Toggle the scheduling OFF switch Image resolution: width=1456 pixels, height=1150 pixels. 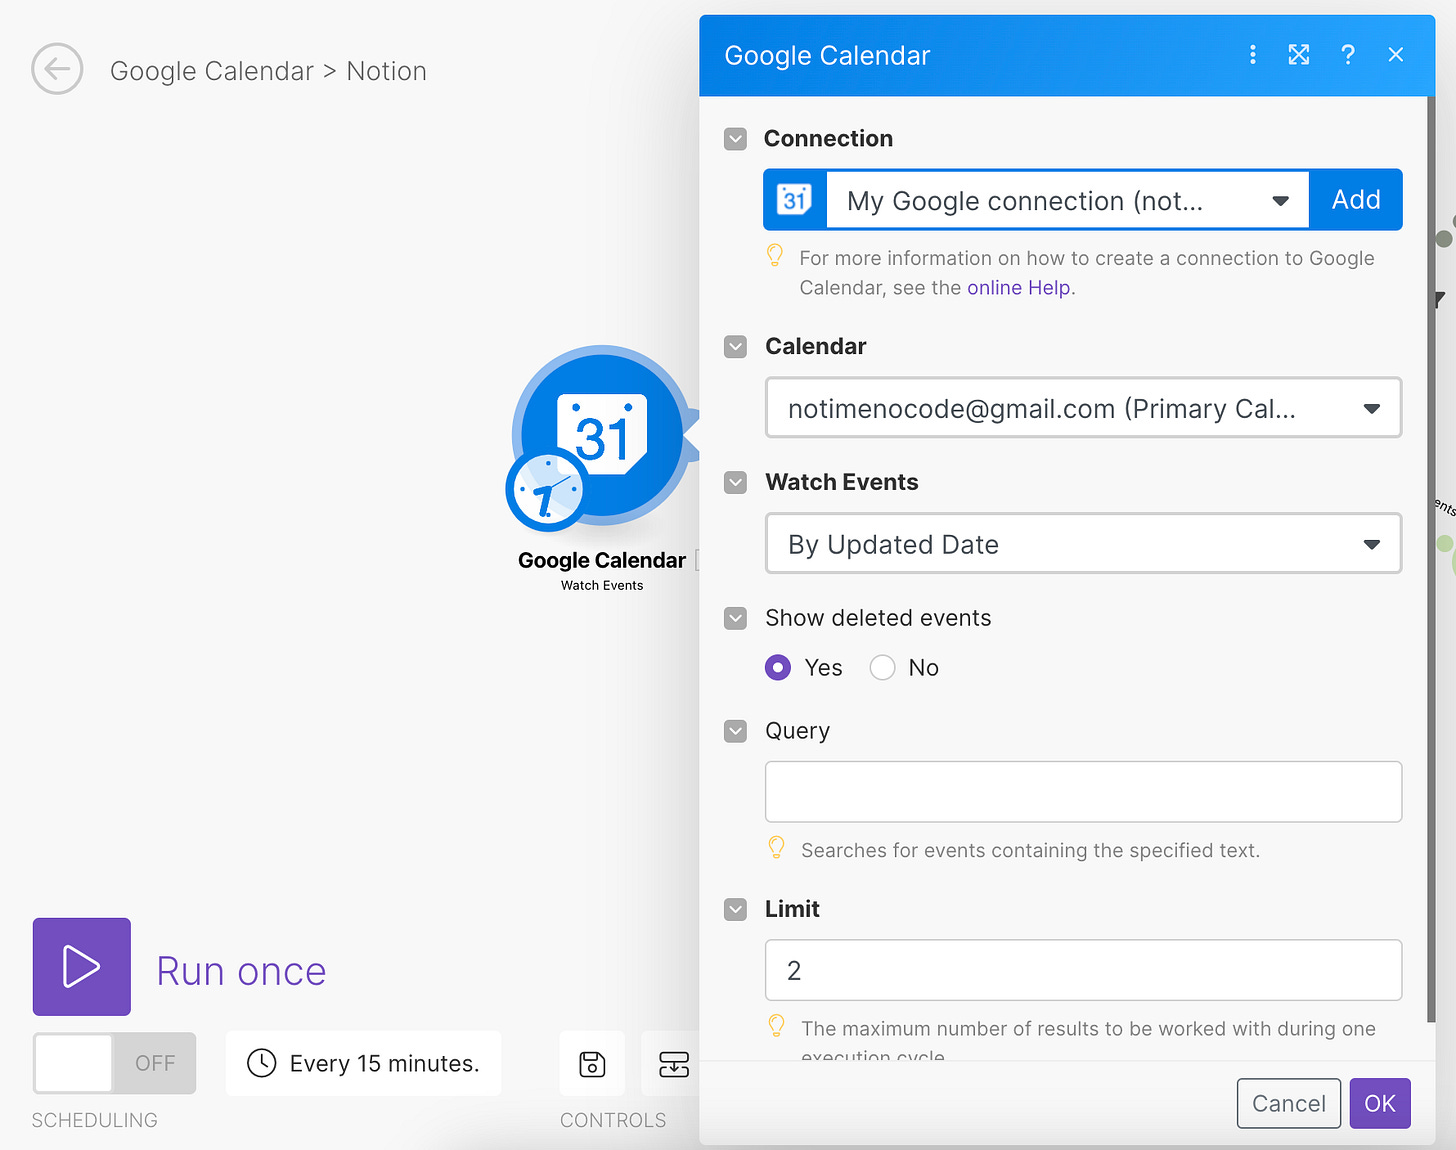114,1063
